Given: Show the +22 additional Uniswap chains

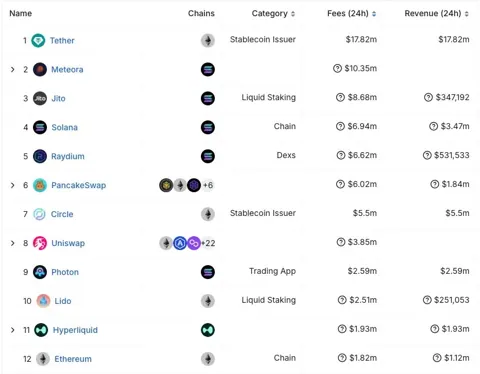Looking at the screenshot, I should (x=208, y=243).
